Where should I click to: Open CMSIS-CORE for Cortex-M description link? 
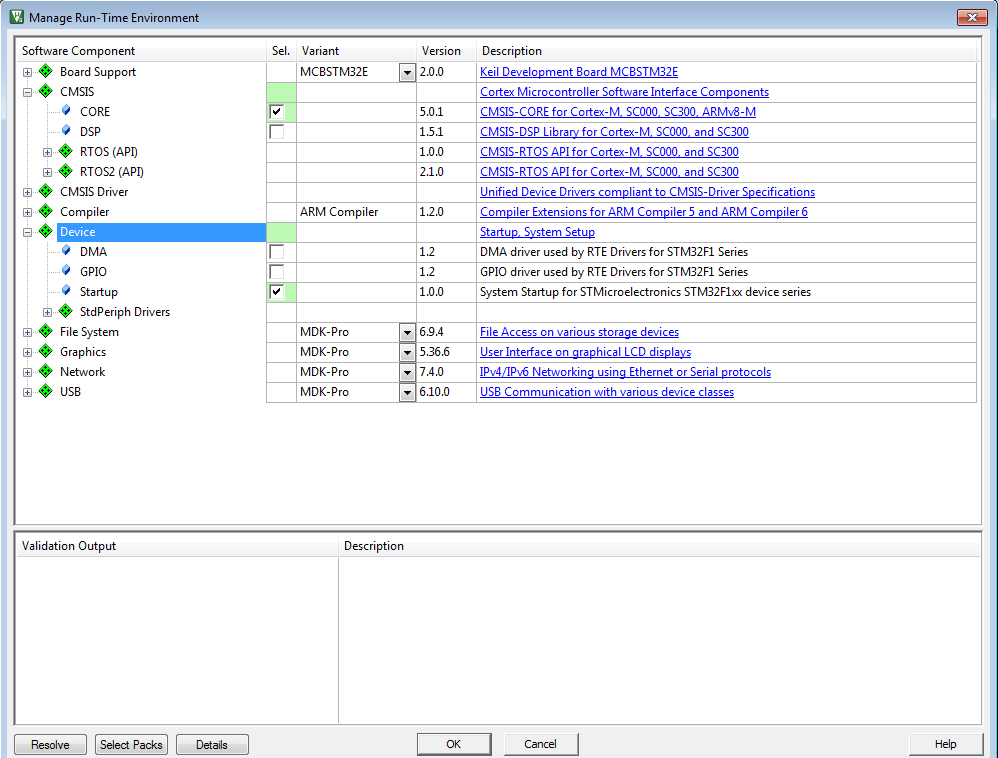(x=618, y=111)
